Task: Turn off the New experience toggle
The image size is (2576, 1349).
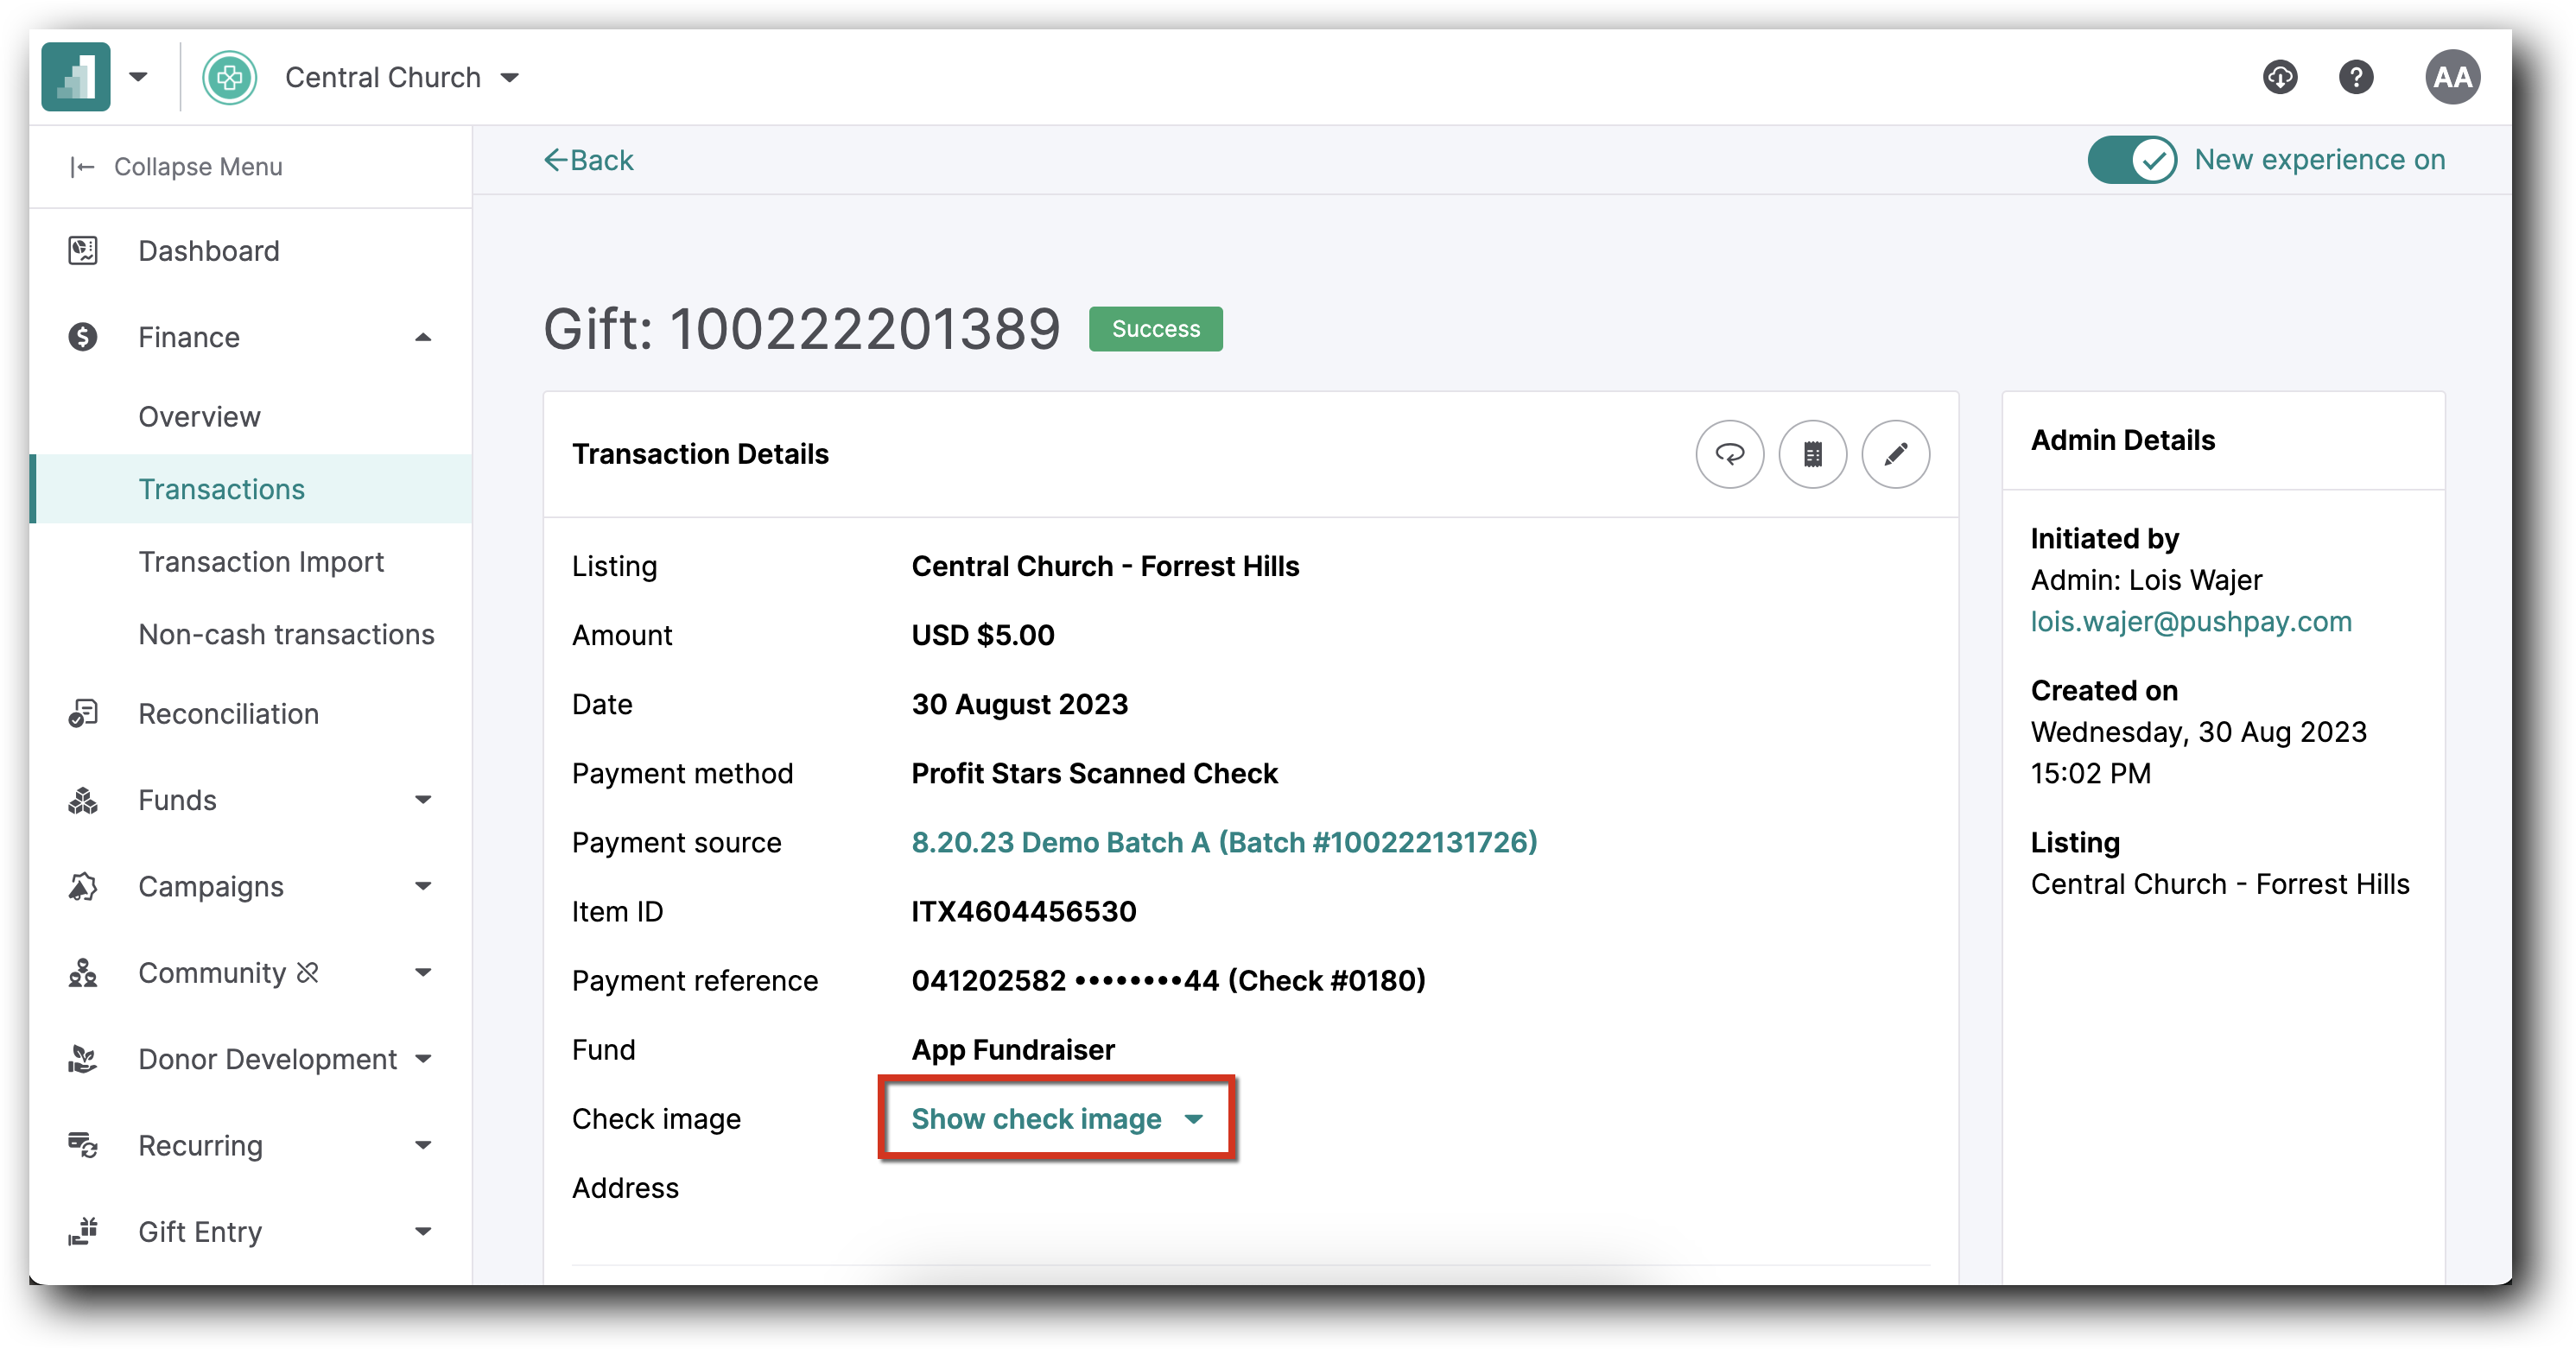Action: [2131, 160]
